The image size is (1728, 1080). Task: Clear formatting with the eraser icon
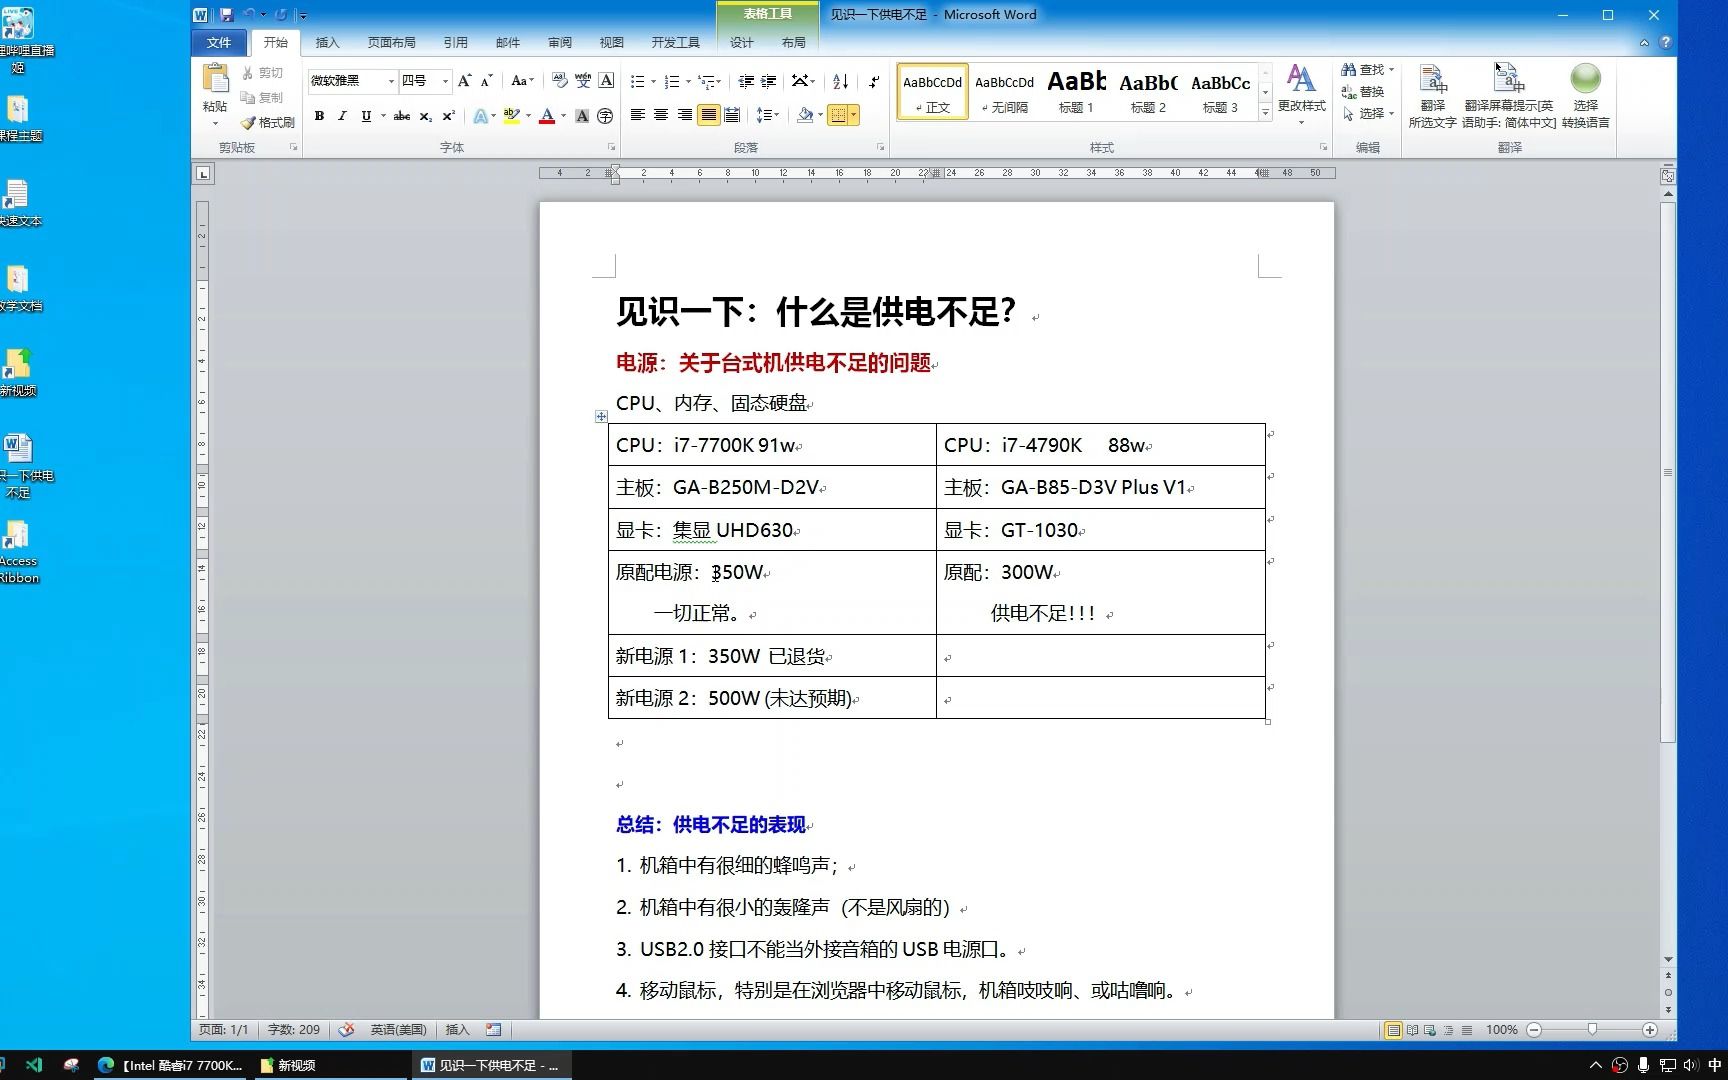tap(559, 81)
